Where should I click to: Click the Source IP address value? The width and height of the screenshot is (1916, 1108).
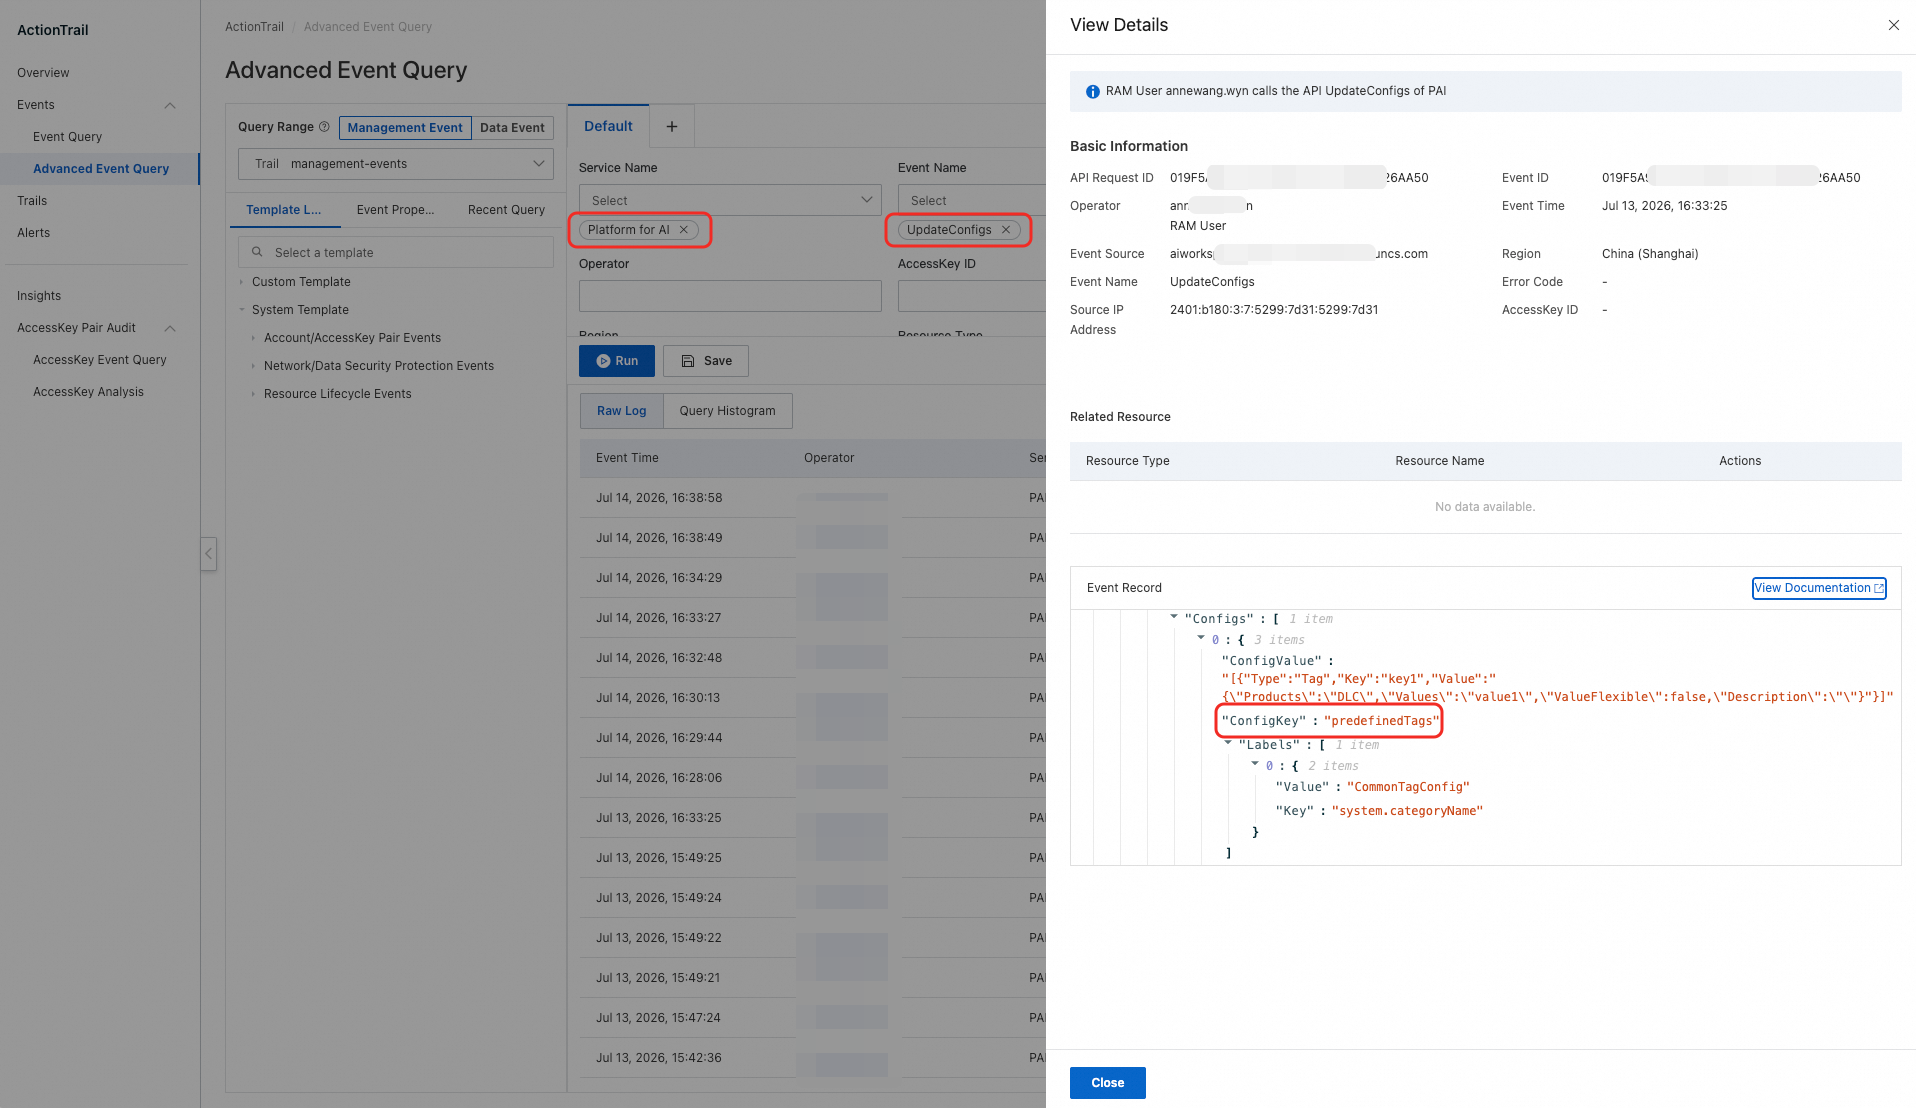(1274, 310)
